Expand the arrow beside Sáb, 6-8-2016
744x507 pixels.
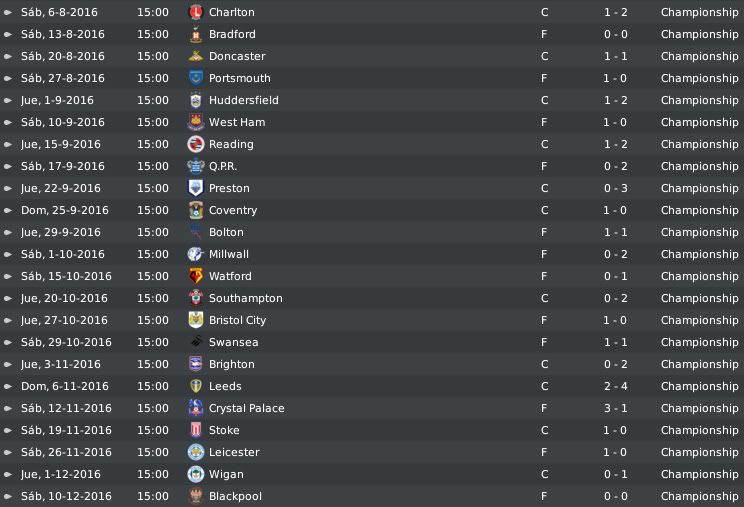8,12
